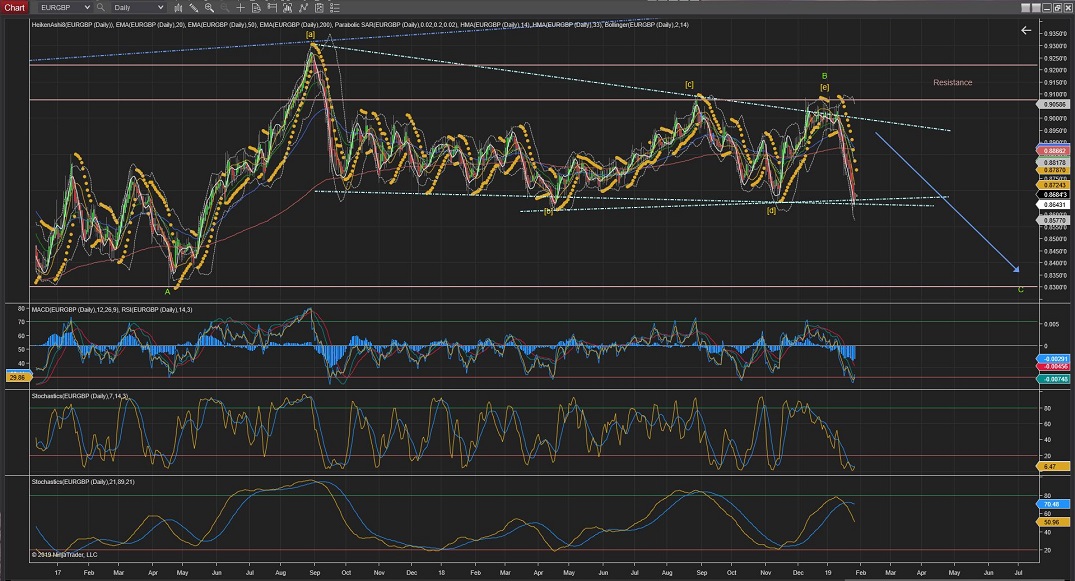Click the grey 0.85770 price marker

[1054, 221]
